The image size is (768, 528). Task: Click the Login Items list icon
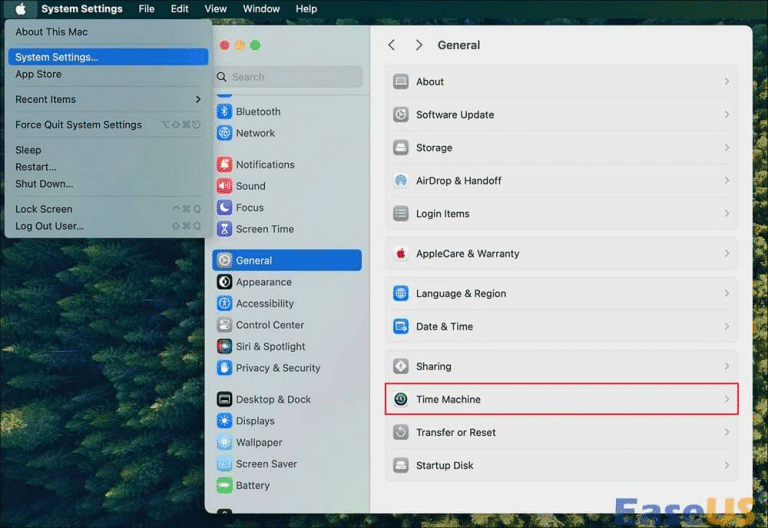tap(401, 214)
